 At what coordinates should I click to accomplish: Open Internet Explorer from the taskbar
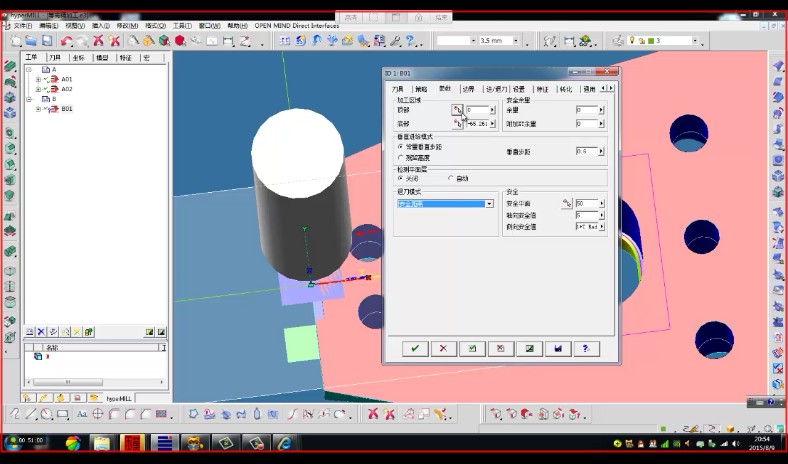[x=285, y=443]
